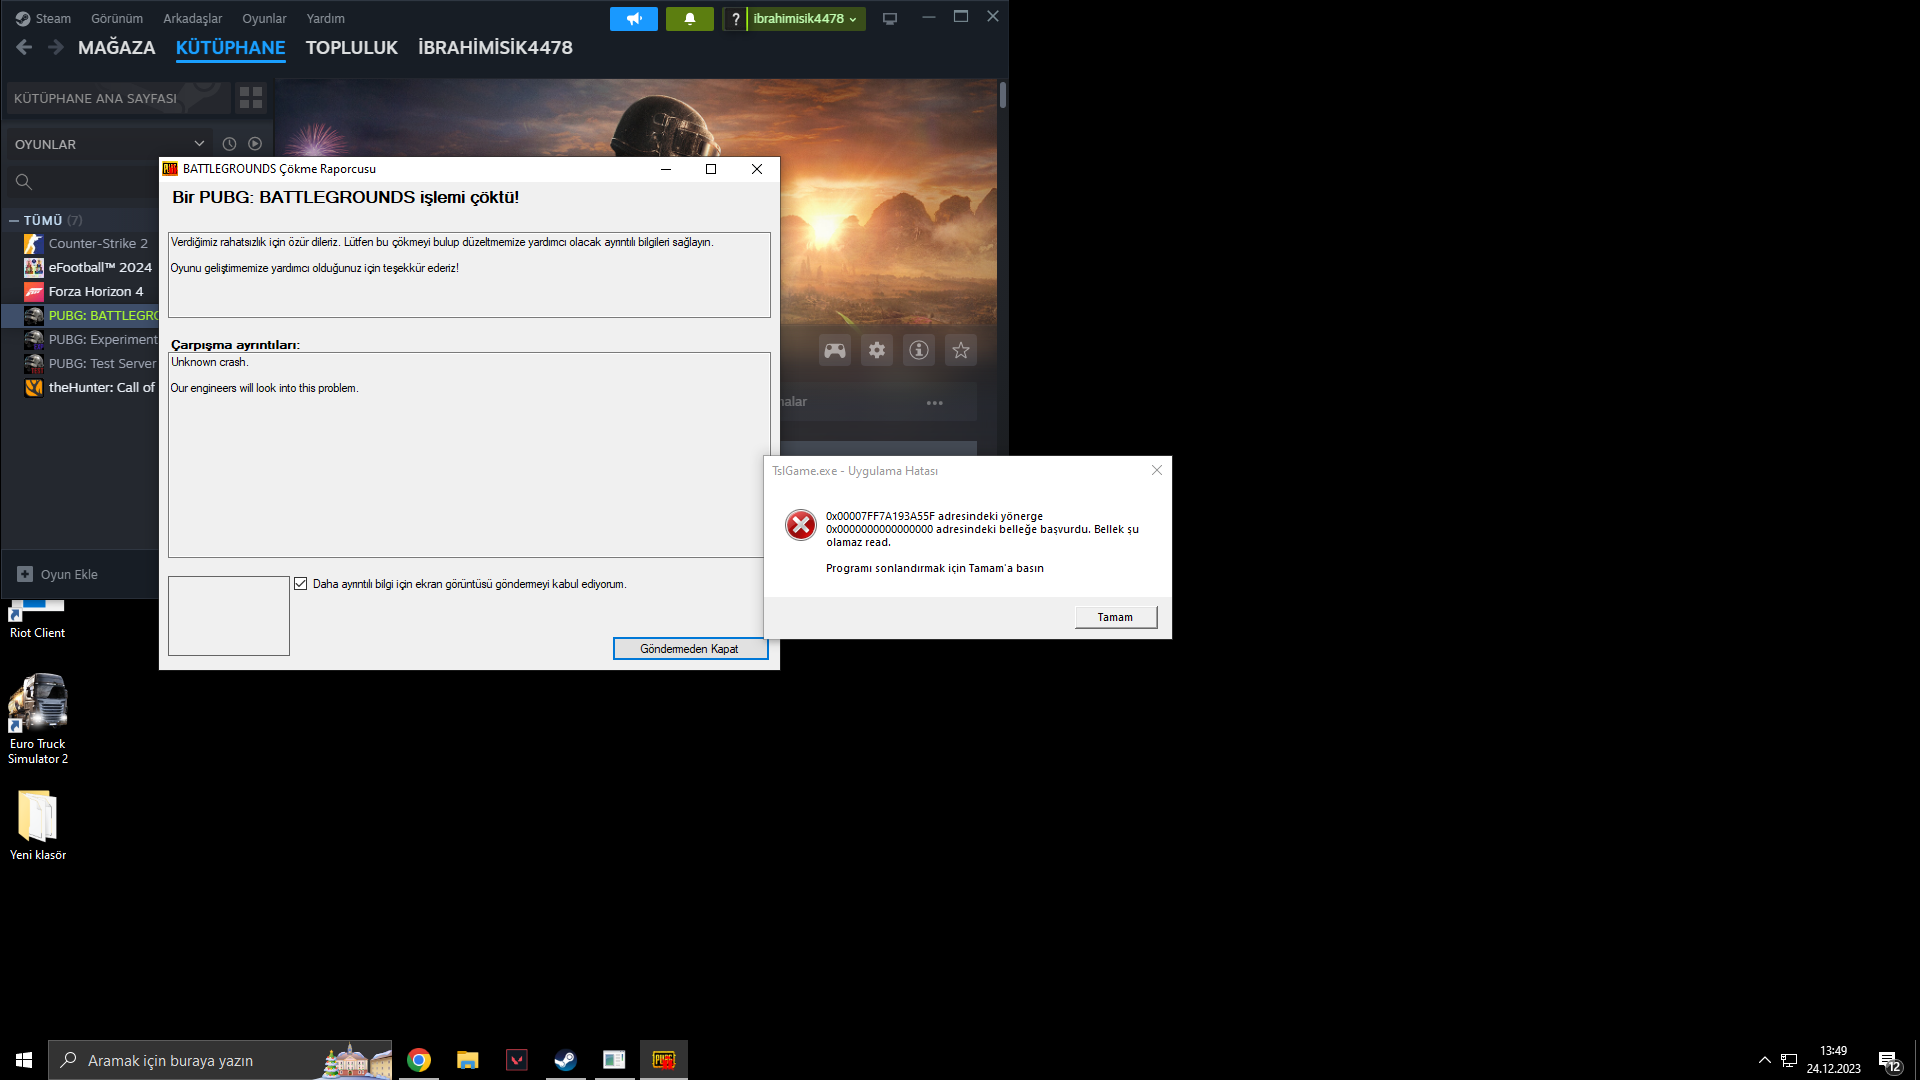Open Valorant icon on the taskbar
1920x1080 pixels.
517,1060
